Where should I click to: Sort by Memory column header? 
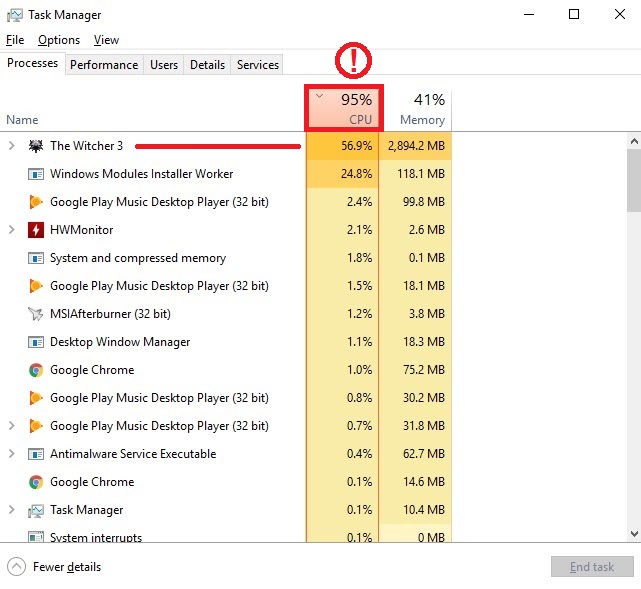tap(416, 108)
